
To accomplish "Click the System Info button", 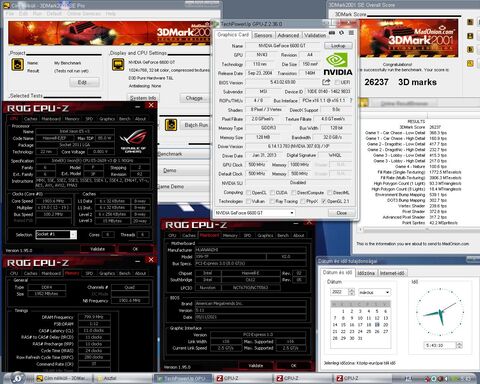I will 143,98.
